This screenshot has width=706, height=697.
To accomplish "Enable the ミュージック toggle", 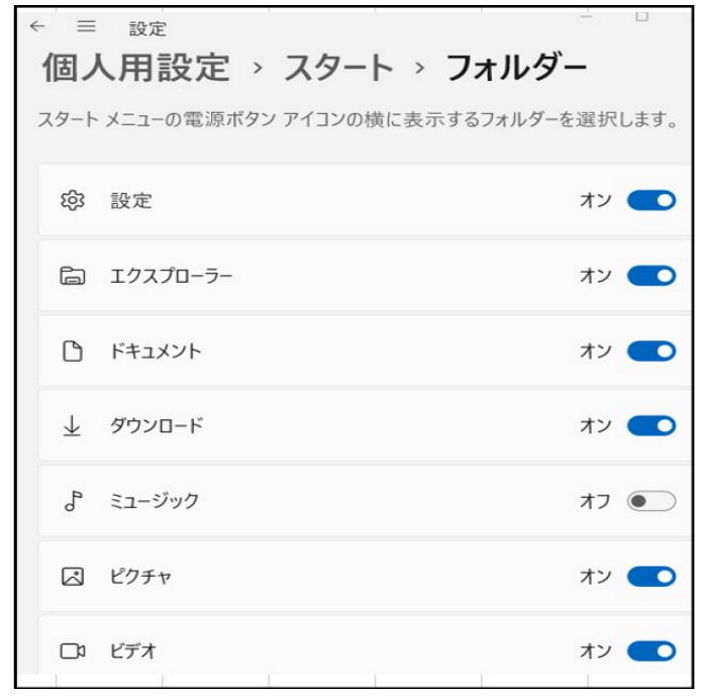I will [x=651, y=501].
